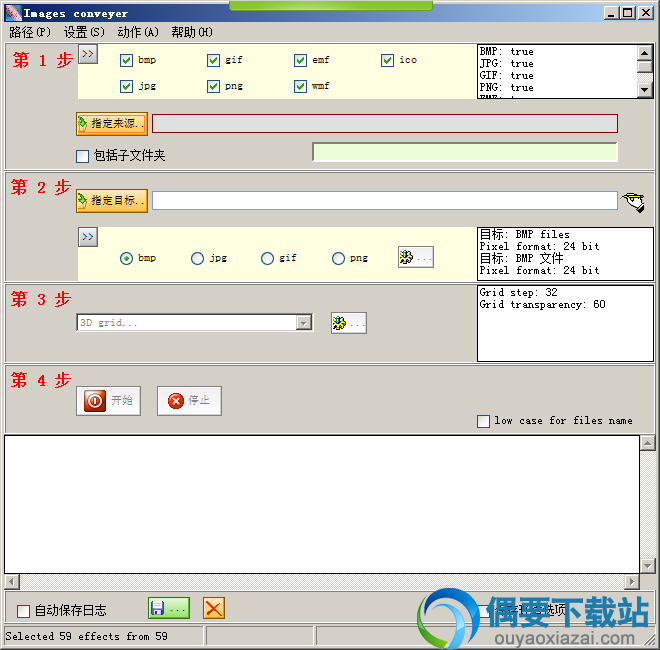Click PNG: true in info list
This screenshot has width=660, height=650.
(506, 88)
